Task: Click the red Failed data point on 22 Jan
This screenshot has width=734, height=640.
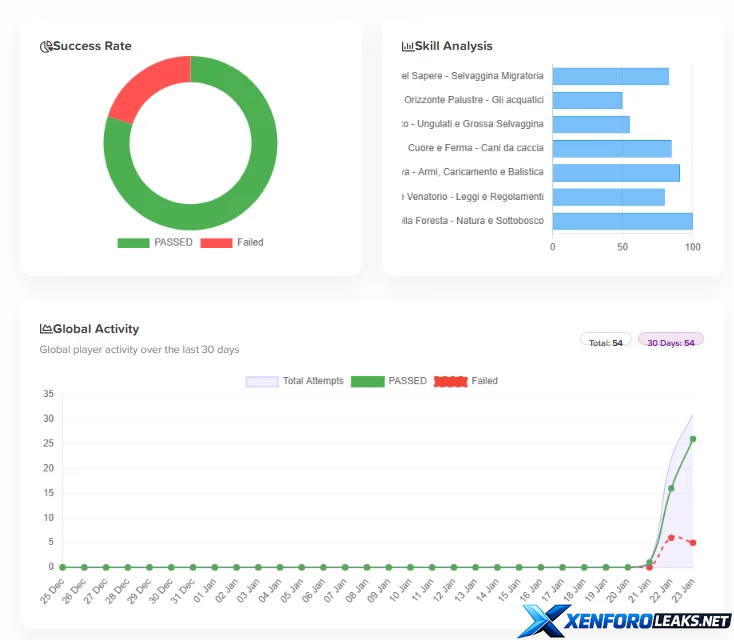Action: point(671,537)
